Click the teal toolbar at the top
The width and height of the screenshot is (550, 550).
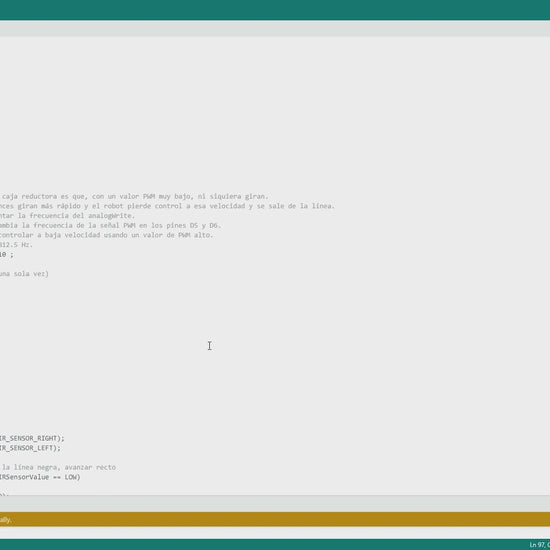(x=275, y=10)
